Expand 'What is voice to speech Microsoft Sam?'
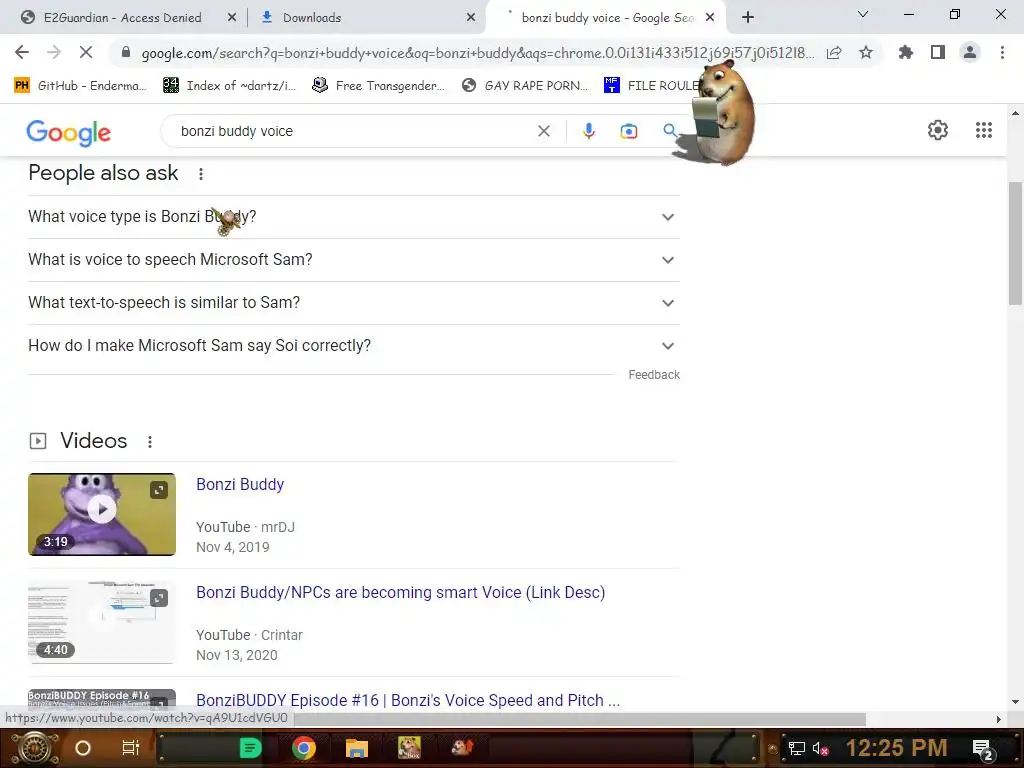The image size is (1024, 768). (353, 260)
